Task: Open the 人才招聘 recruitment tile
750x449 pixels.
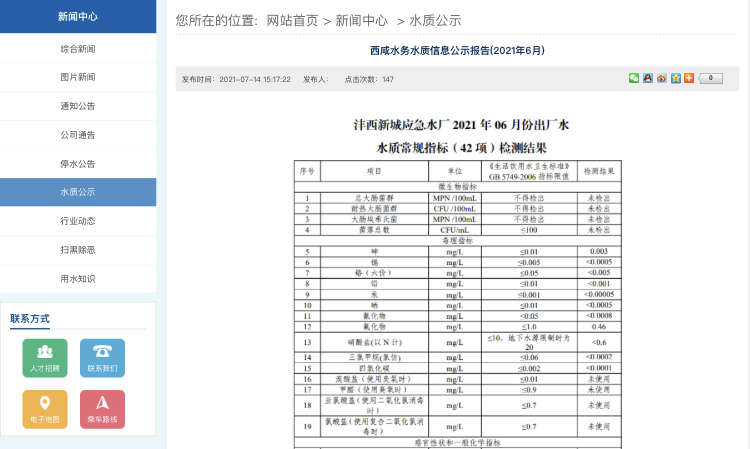Action: tap(45, 358)
